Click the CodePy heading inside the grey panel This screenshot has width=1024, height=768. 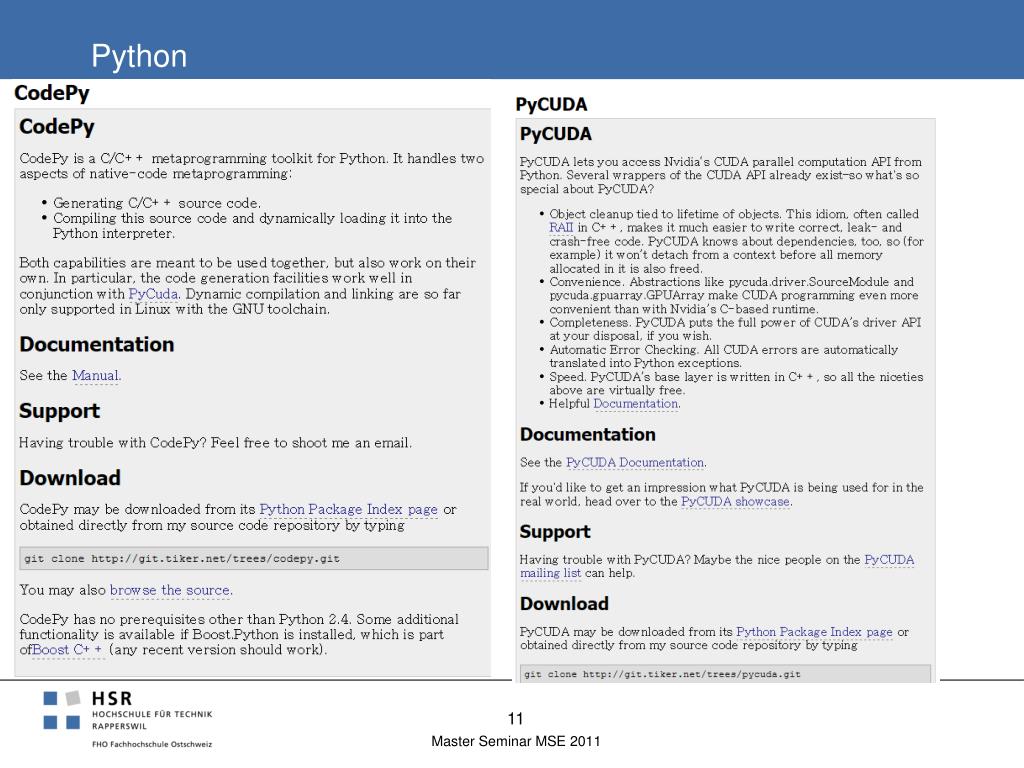click(57, 127)
